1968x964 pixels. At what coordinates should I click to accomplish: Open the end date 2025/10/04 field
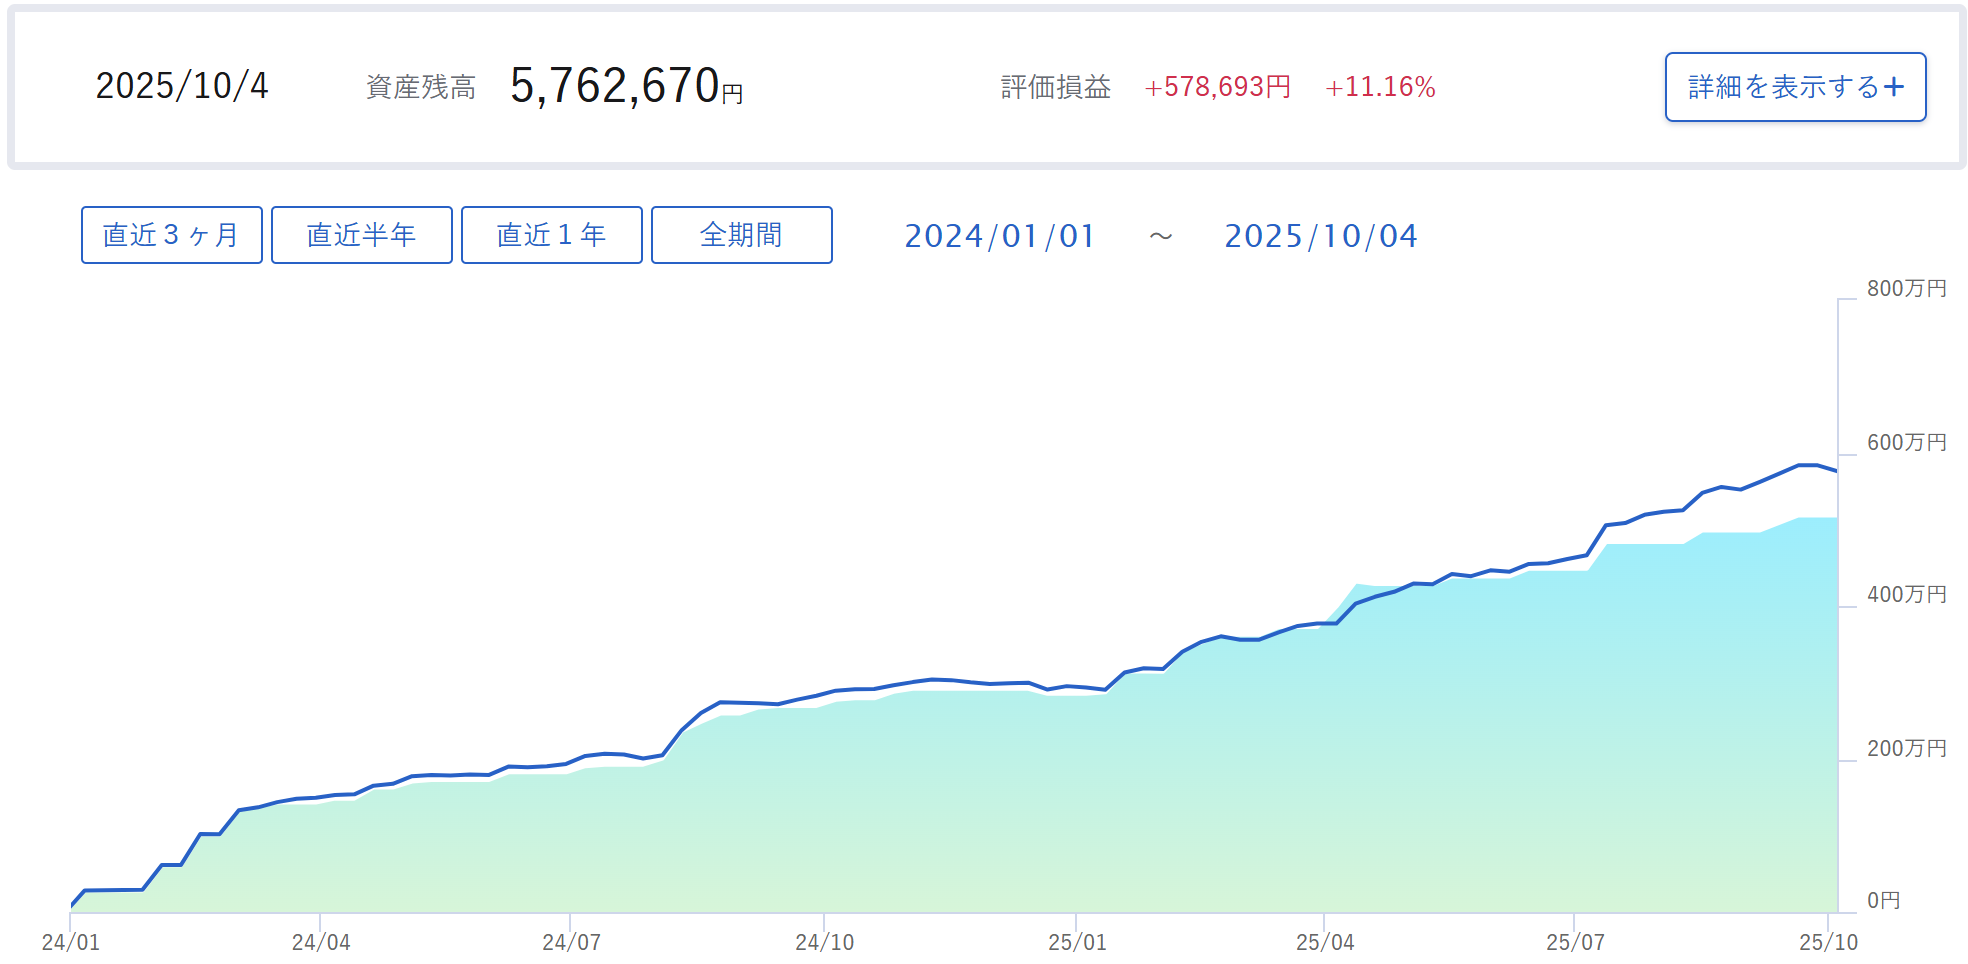tap(1321, 236)
